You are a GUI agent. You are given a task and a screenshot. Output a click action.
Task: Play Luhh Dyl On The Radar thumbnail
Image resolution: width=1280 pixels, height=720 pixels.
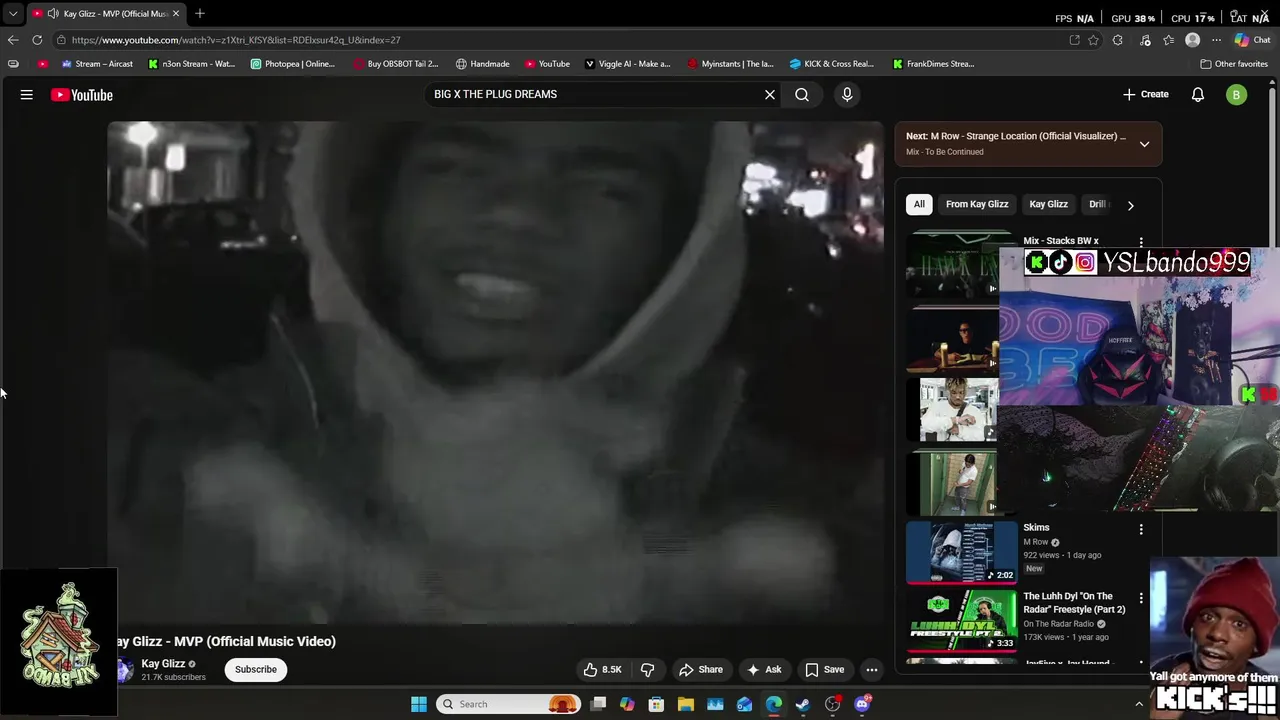(x=961, y=620)
